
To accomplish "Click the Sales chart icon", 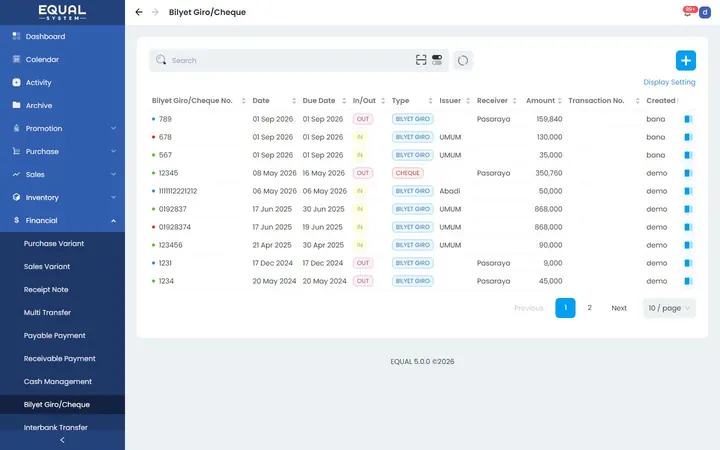I will coord(17,174).
